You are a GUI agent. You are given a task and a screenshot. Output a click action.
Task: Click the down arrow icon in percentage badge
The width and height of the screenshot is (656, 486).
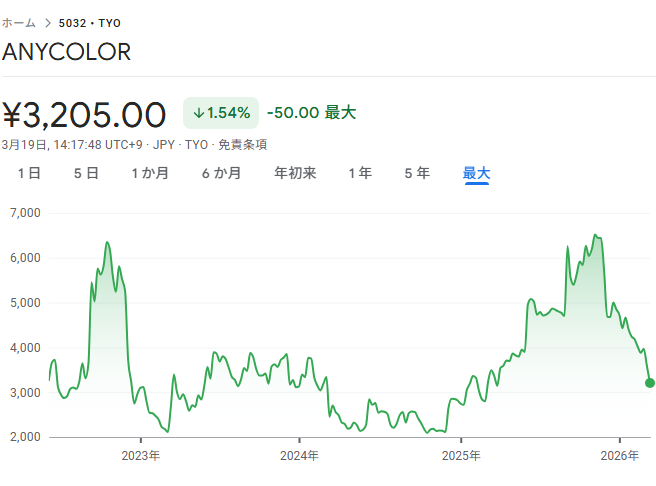[198, 113]
